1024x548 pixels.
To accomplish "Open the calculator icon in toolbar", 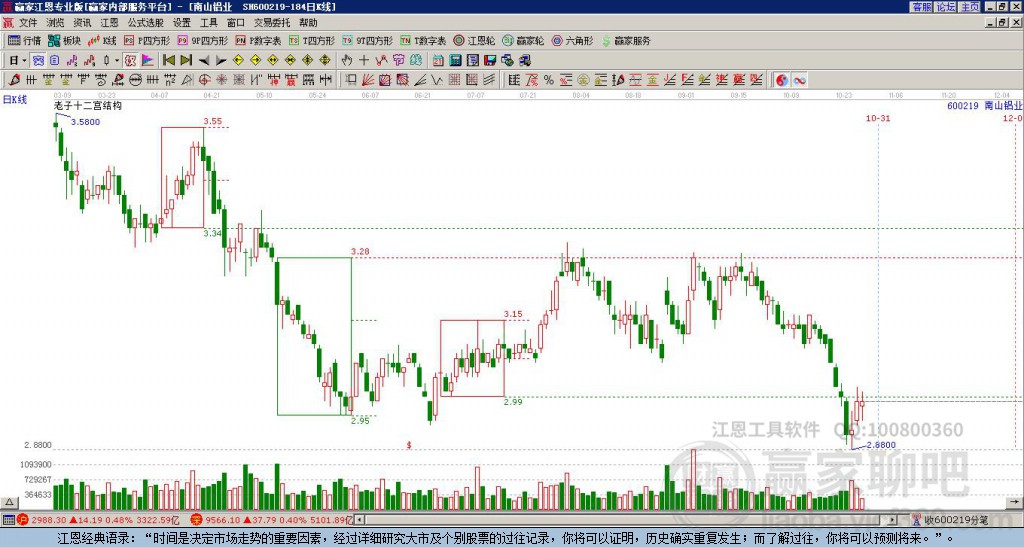I will (456, 60).
